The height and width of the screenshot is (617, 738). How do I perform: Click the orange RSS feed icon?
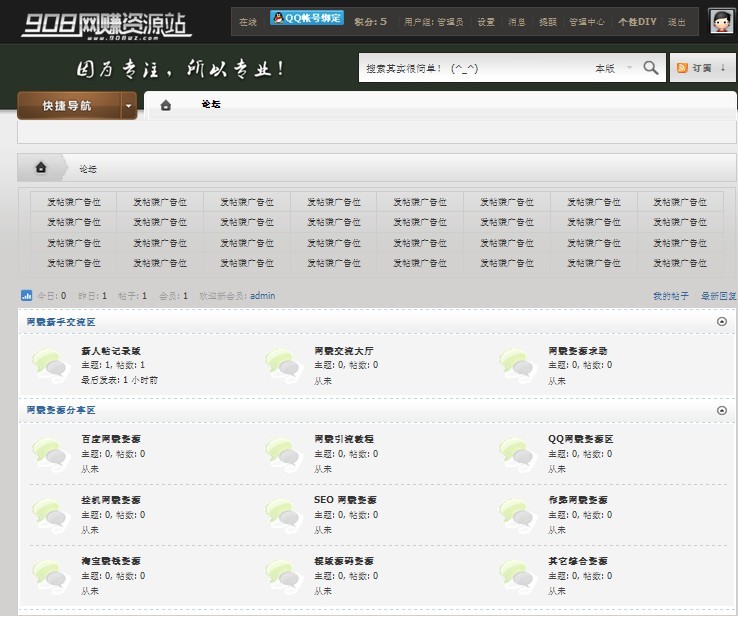(x=682, y=68)
